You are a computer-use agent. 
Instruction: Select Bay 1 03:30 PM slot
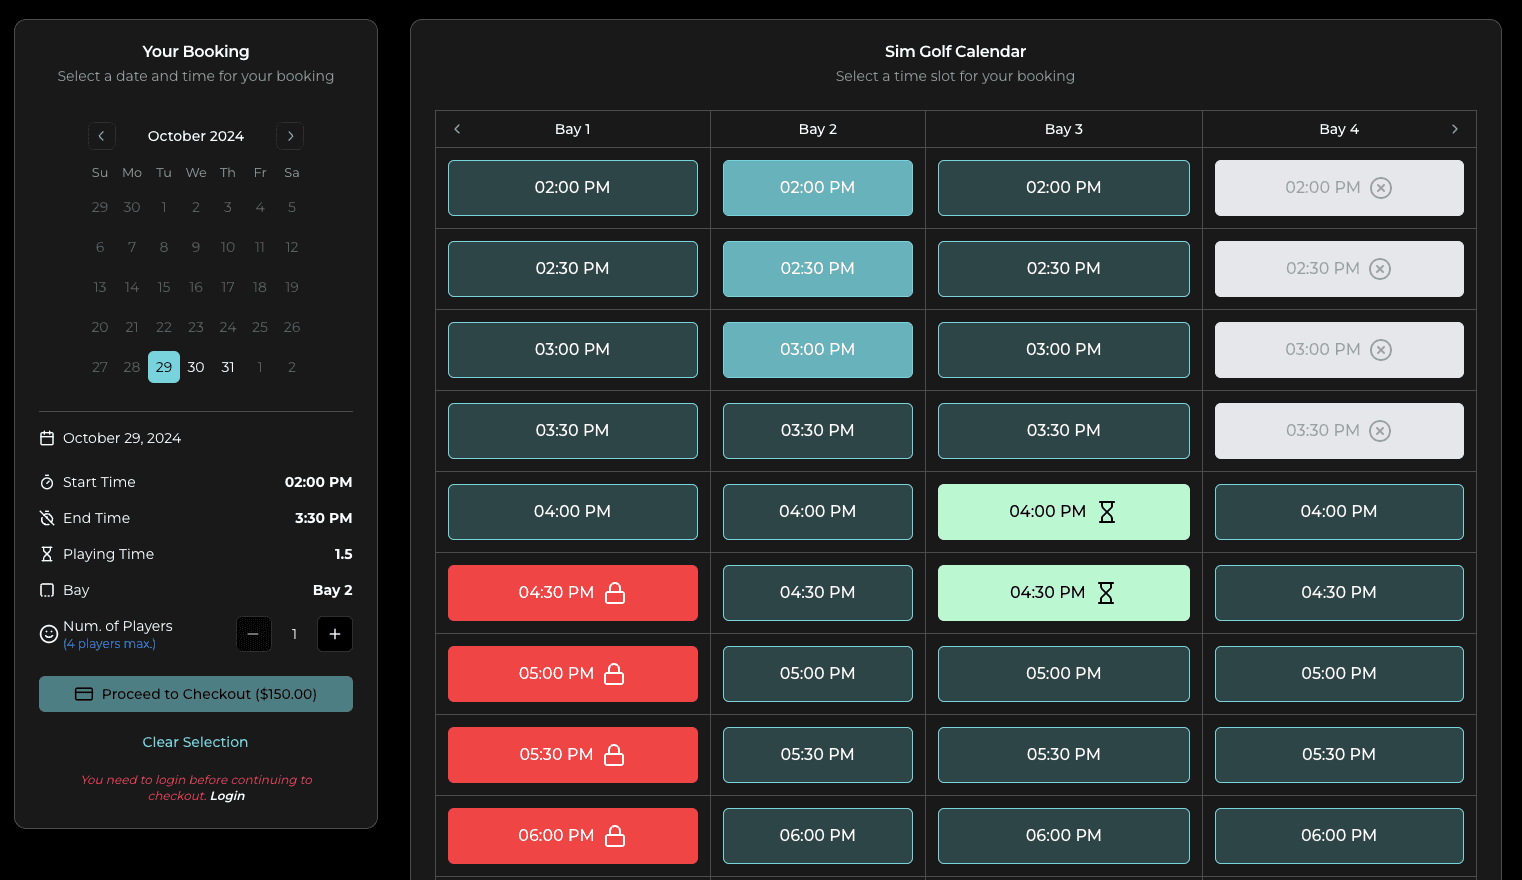click(573, 431)
